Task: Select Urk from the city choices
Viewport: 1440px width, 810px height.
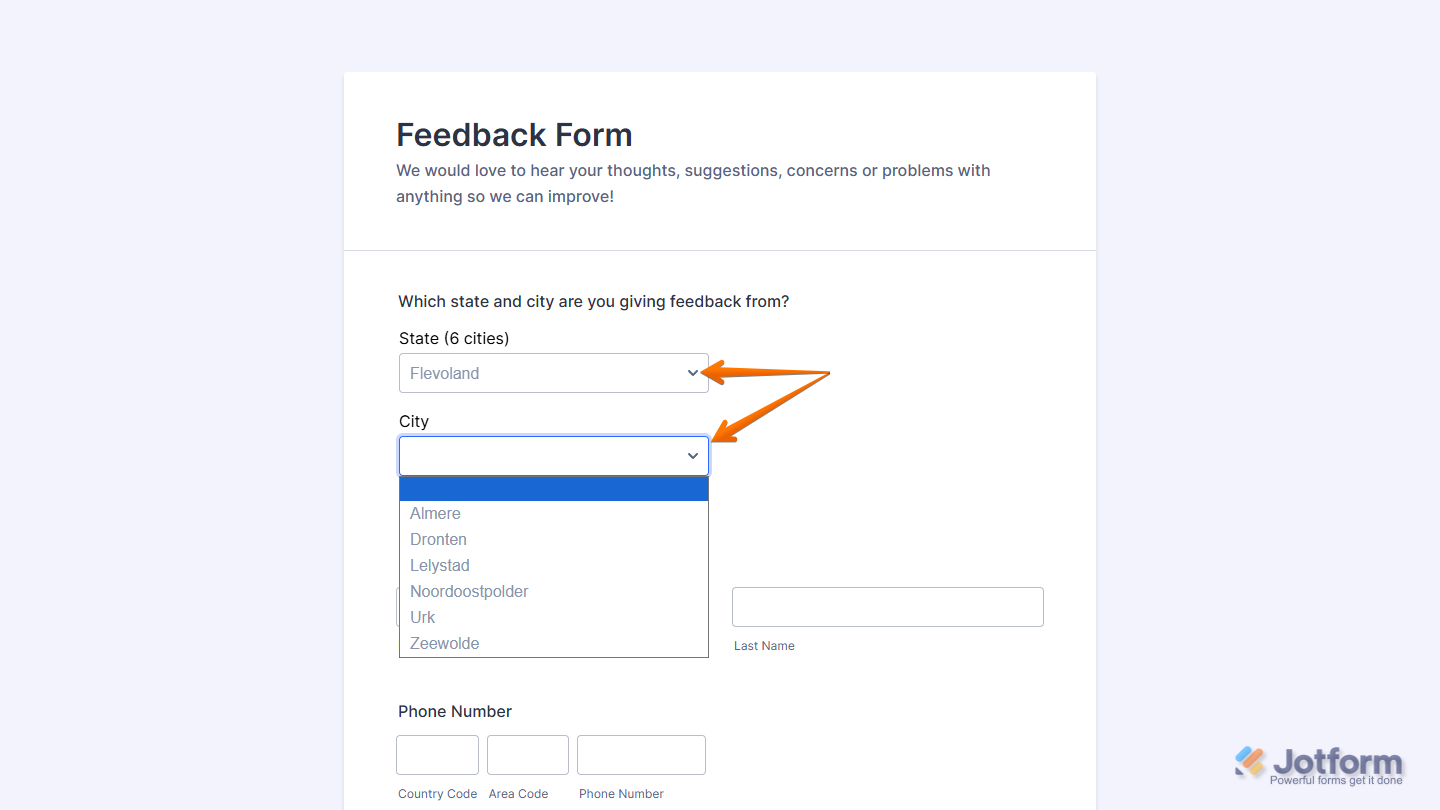Action: click(x=422, y=617)
